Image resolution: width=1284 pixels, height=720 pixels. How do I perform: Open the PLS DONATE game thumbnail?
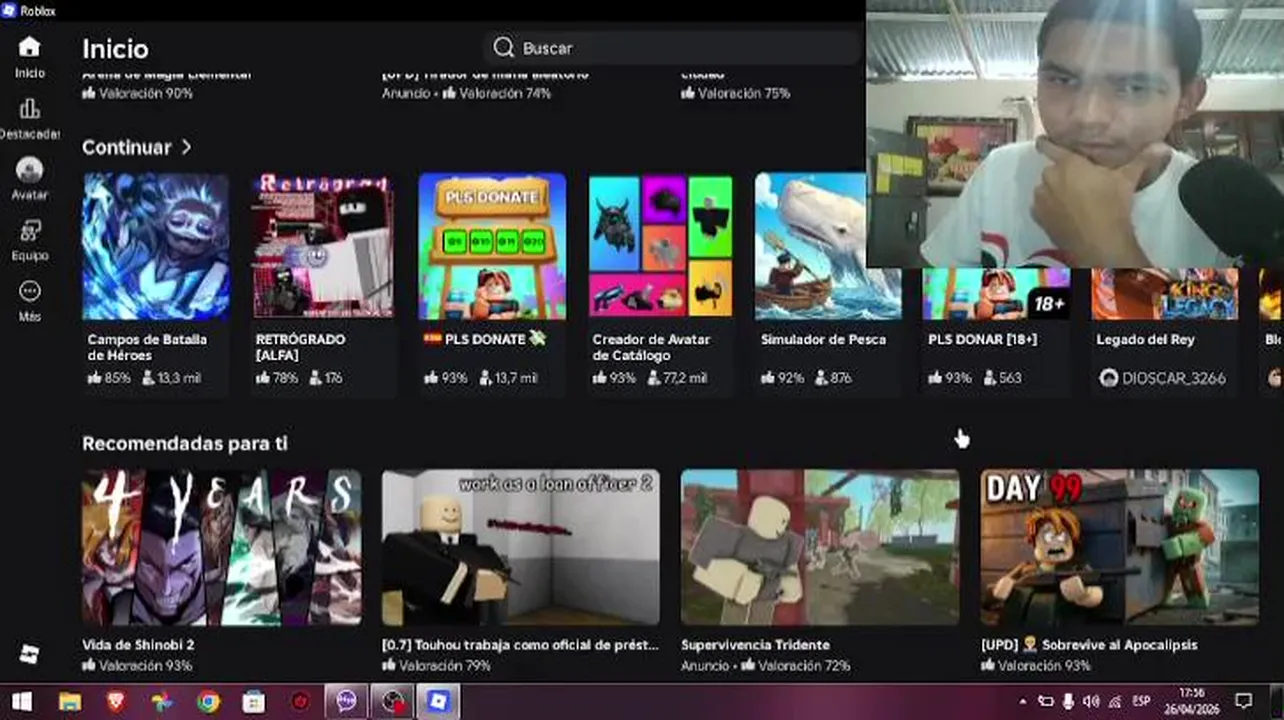(492, 247)
